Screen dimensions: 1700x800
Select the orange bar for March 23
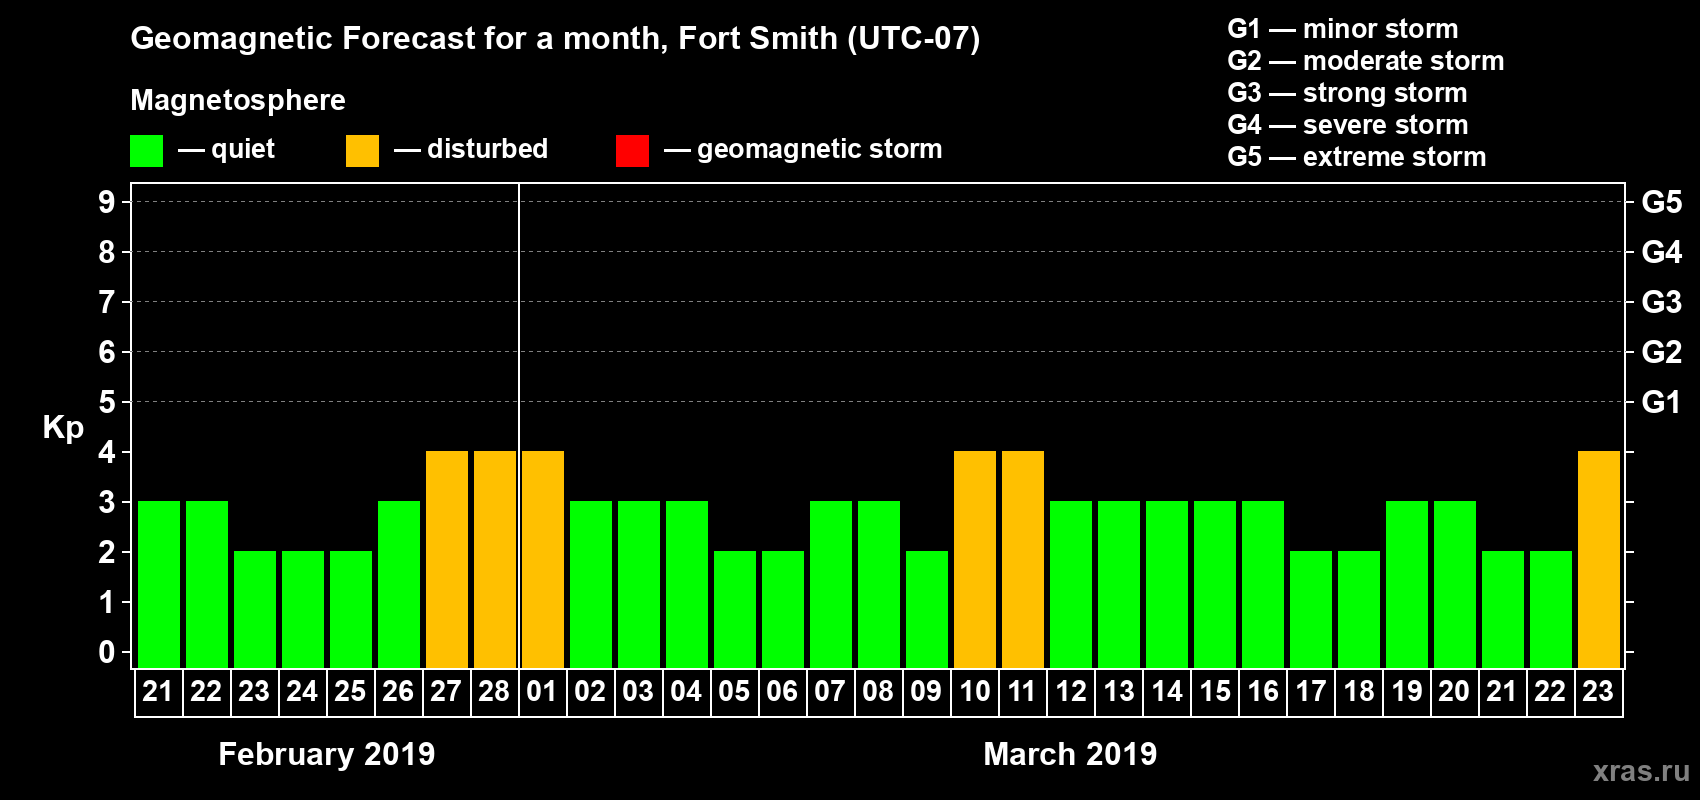[1599, 560]
